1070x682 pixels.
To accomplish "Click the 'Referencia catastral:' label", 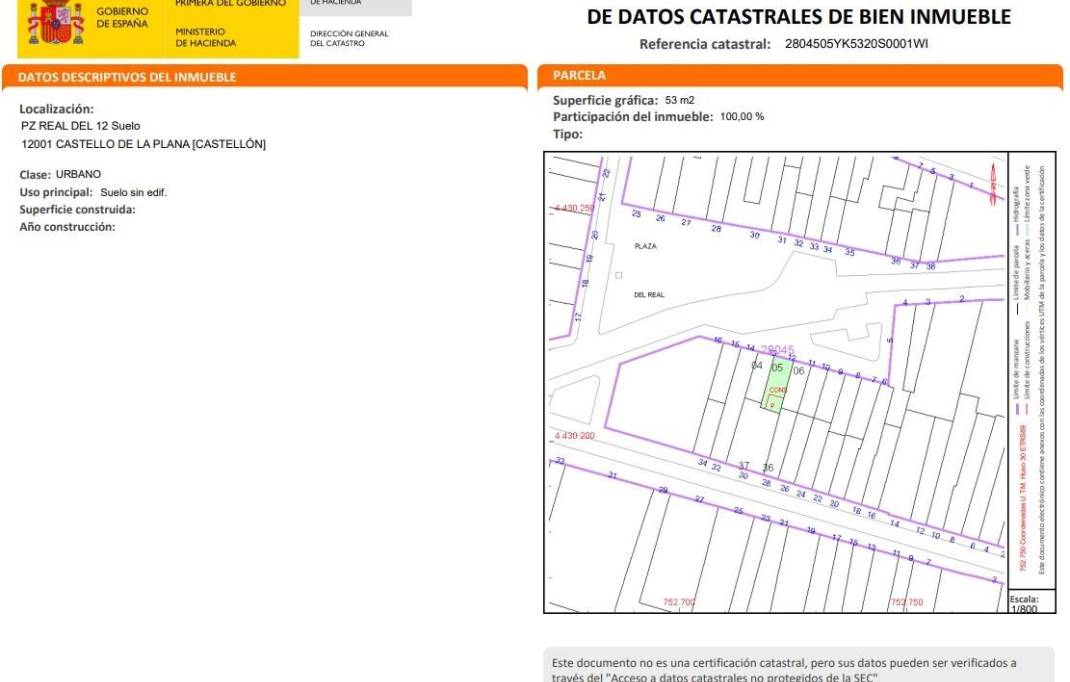I will click(705, 44).
